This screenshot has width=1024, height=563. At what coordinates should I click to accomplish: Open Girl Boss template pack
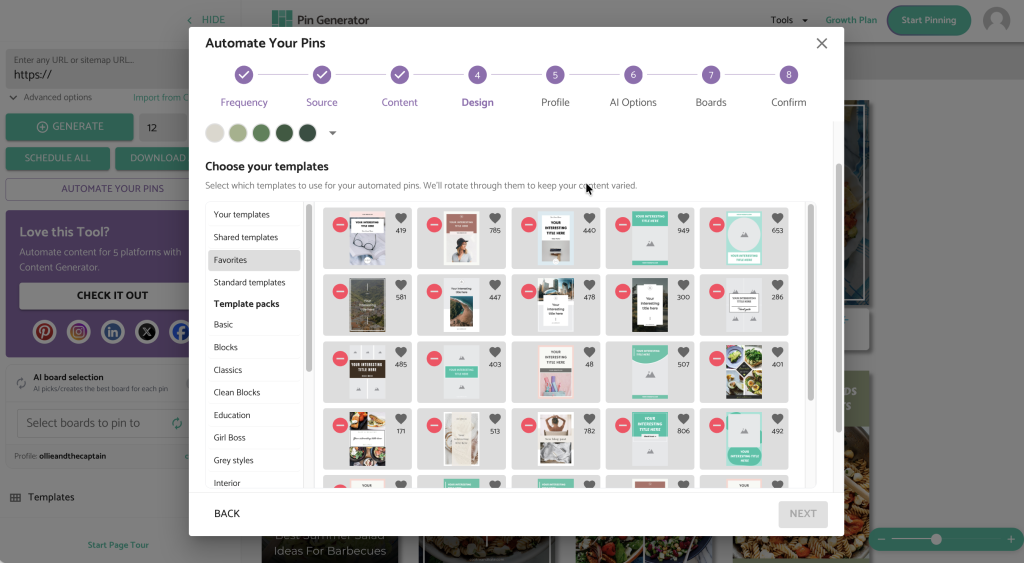pos(254,438)
